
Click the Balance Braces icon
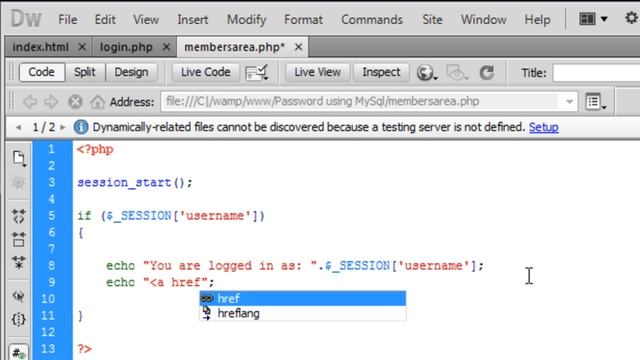click(x=18, y=319)
